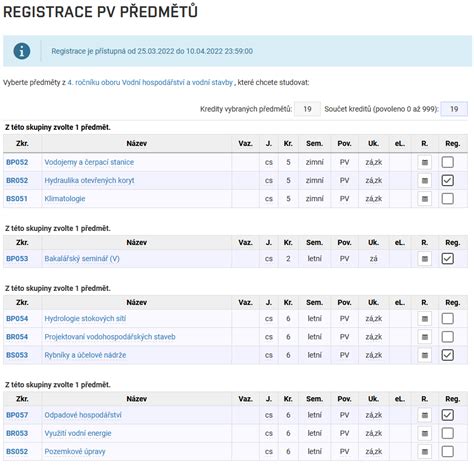Image resolution: width=474 pixels, height=465 pixels.
Task: Open the Bakalářský seminář (V) course link
Action: [82, 259]
